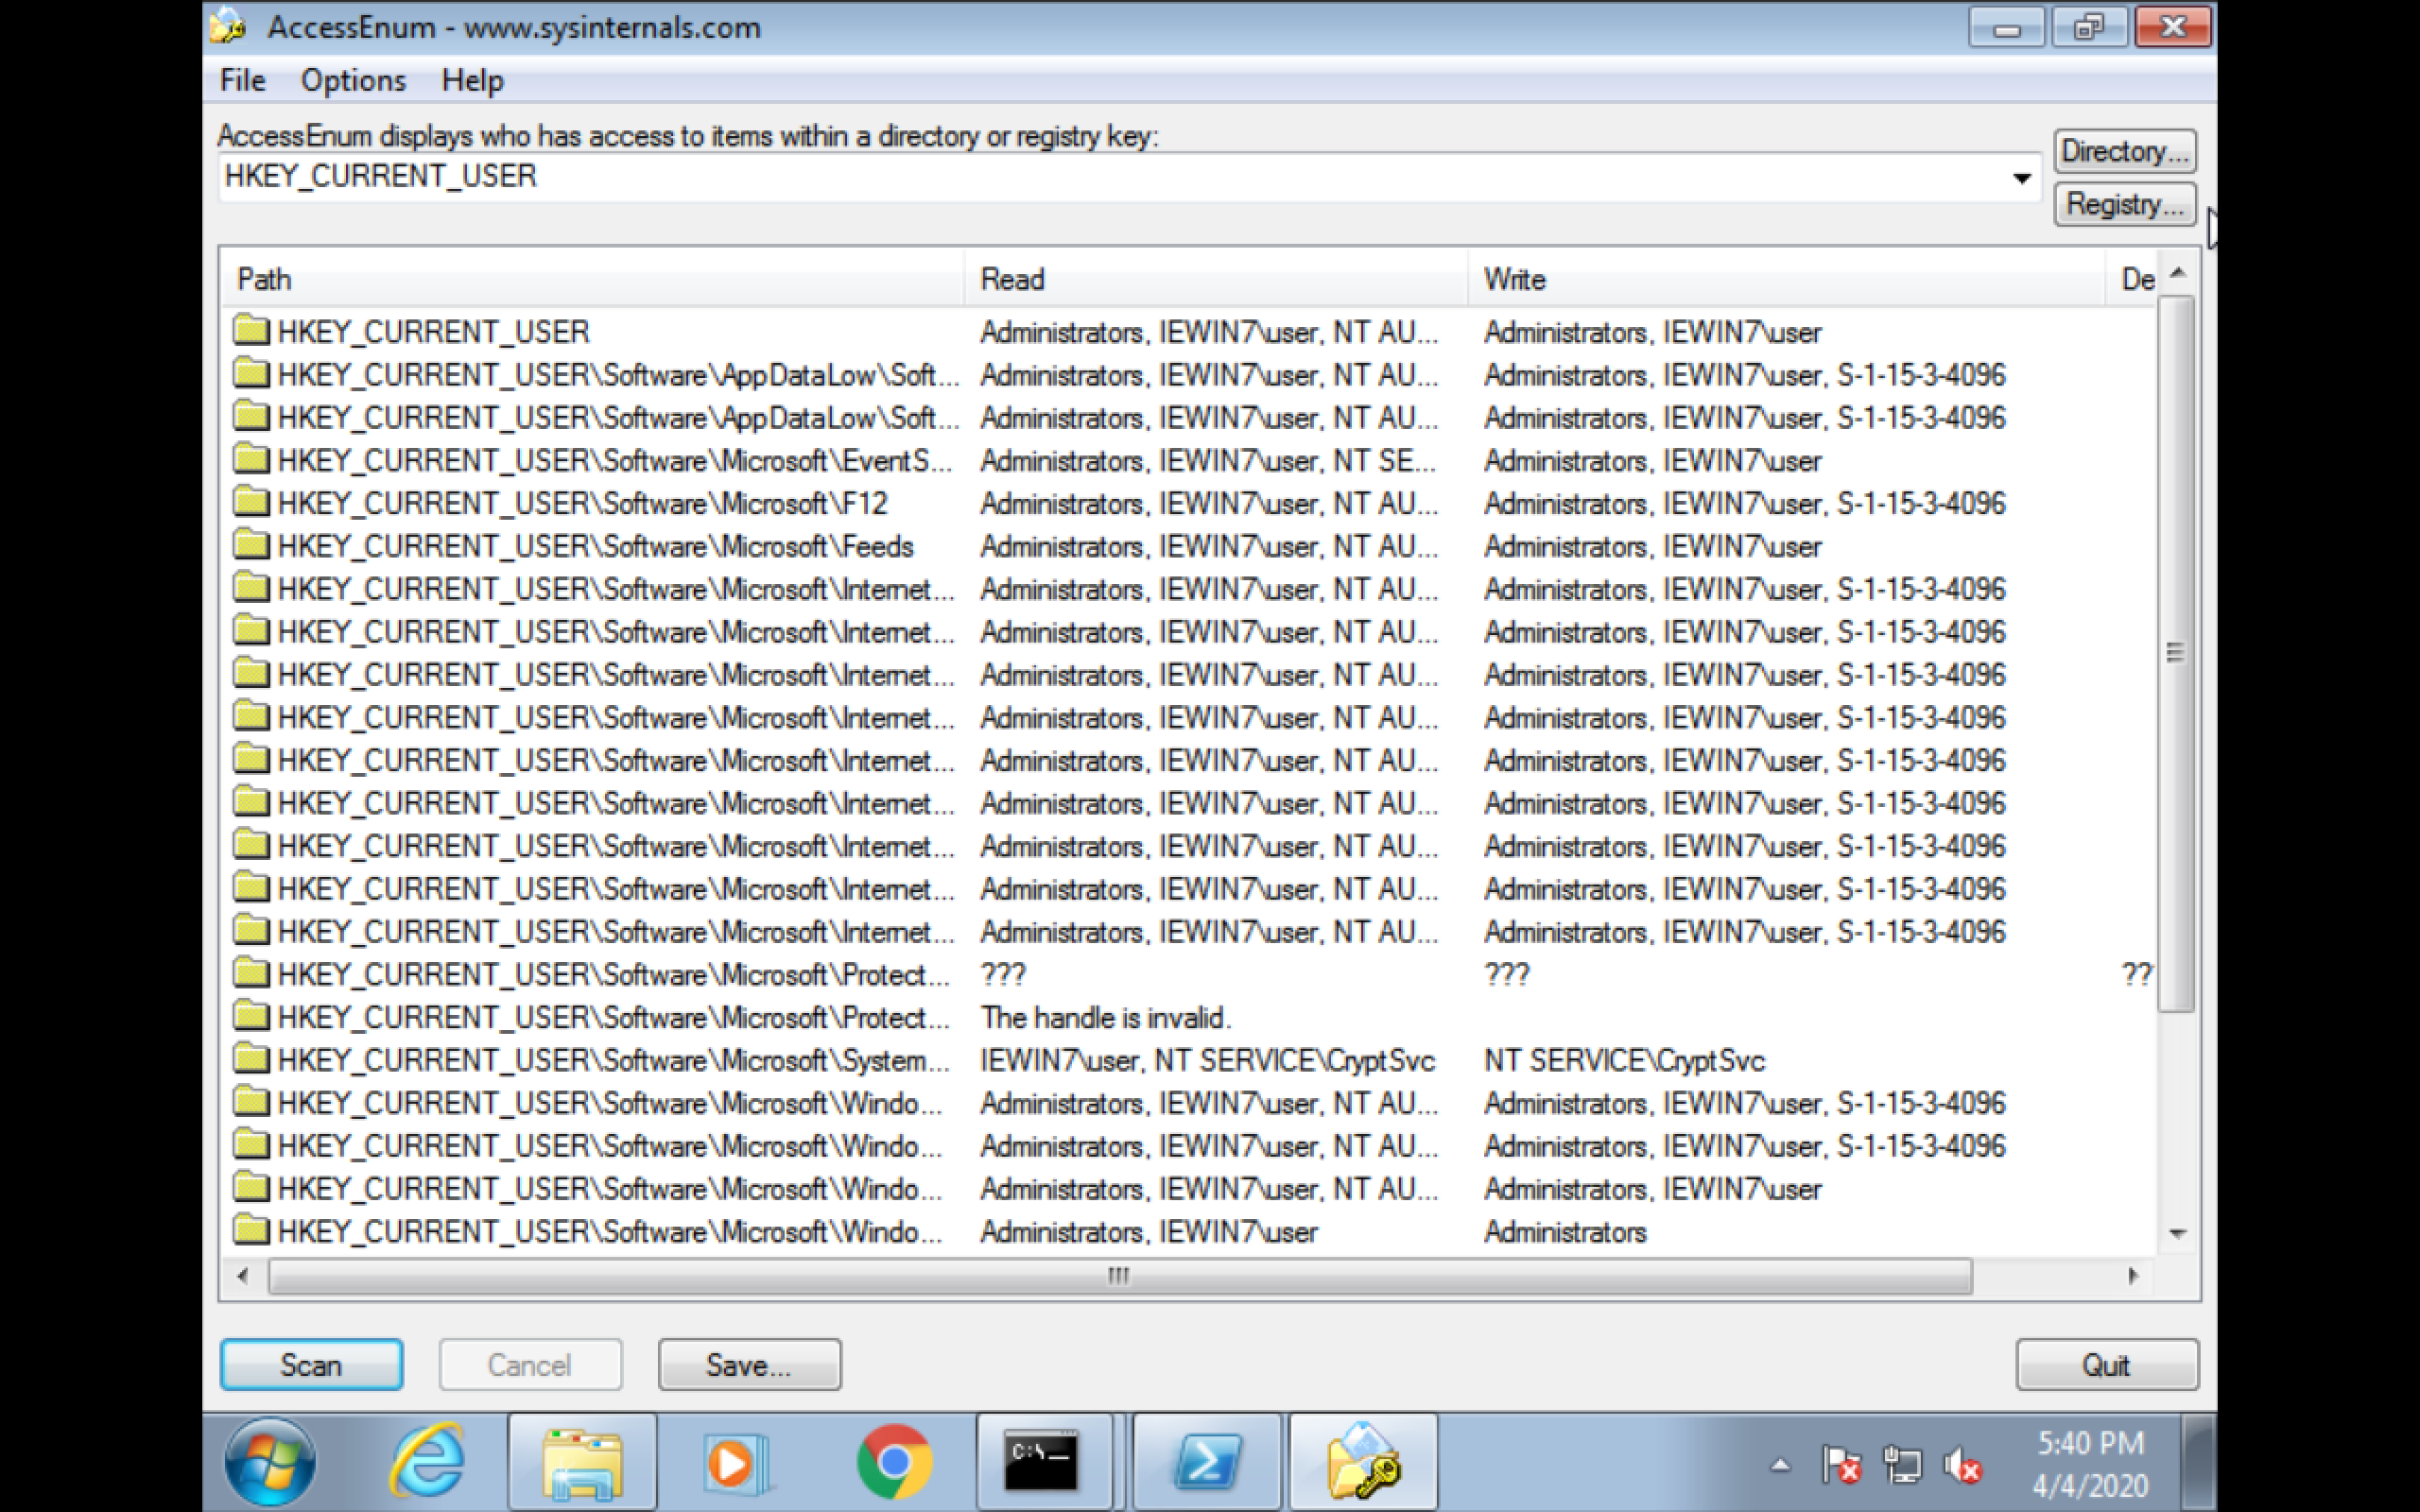This screenshot has height=1512, width=2420.
Task: Select HKEY_CURRENT_USER\Software\Microsoft\Feeds path text
Action: (596, 546)
